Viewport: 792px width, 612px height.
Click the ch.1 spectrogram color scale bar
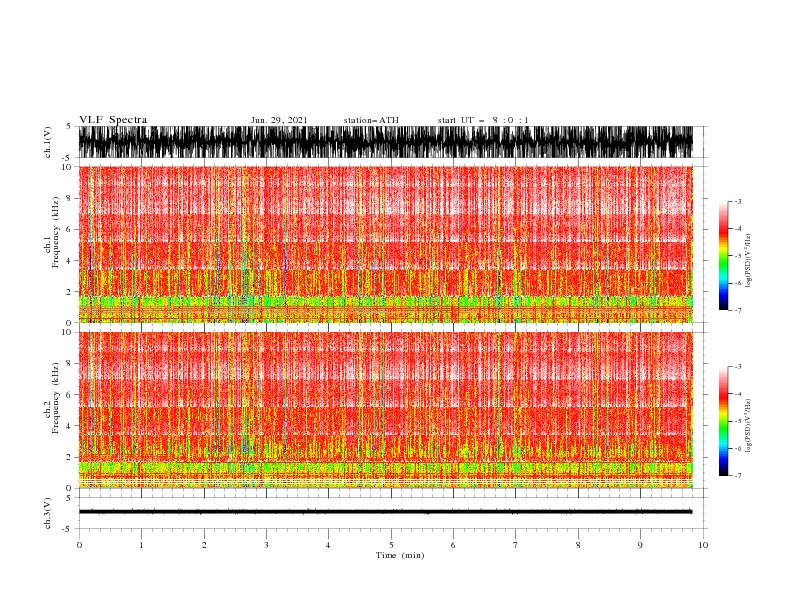[723, 256]
